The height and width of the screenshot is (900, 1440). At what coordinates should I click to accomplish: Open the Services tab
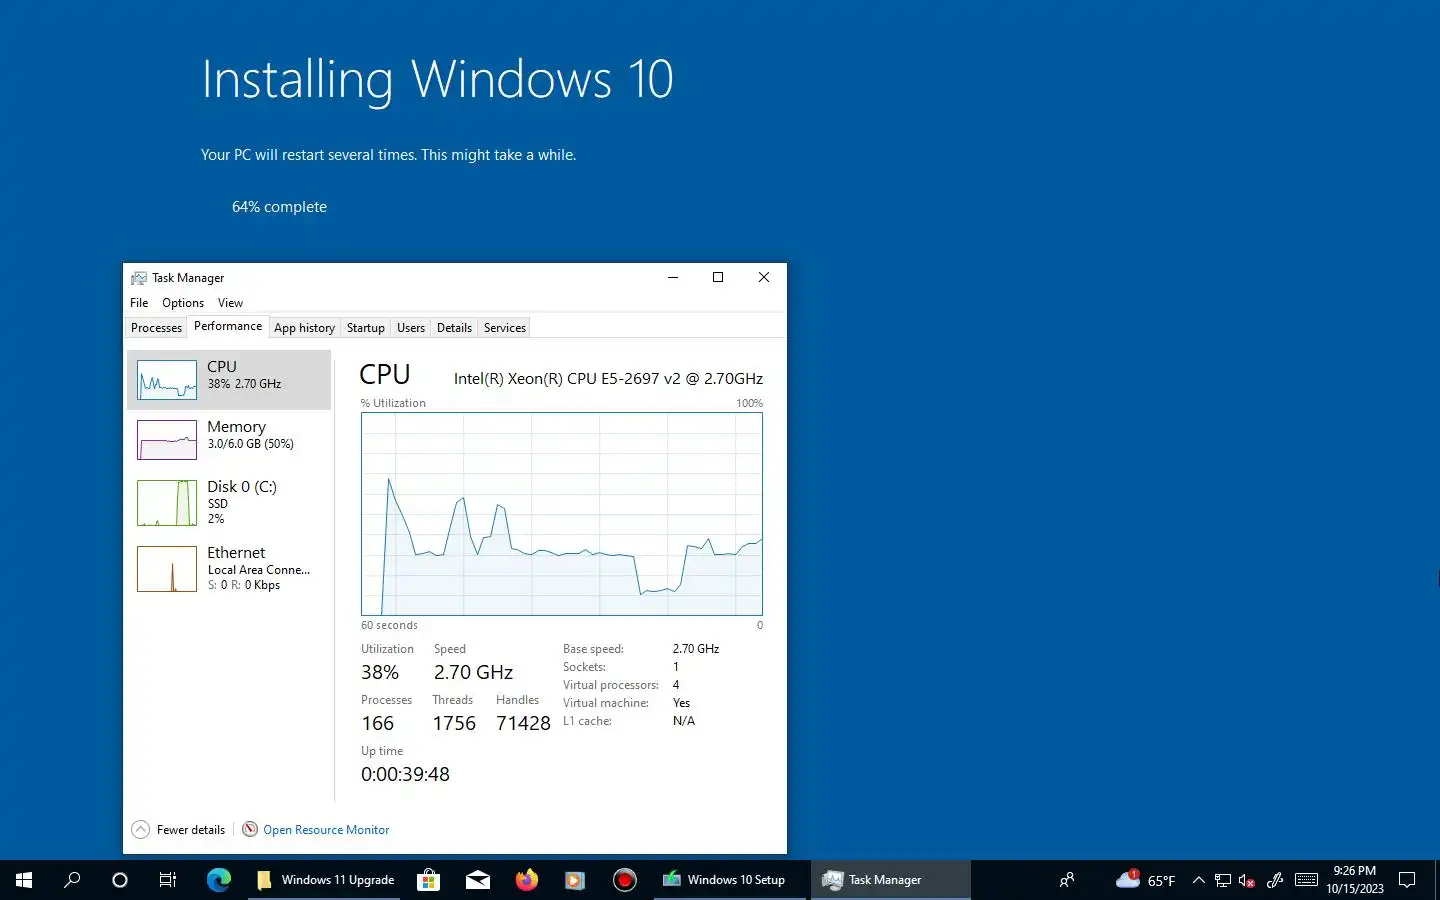[505, 328]
